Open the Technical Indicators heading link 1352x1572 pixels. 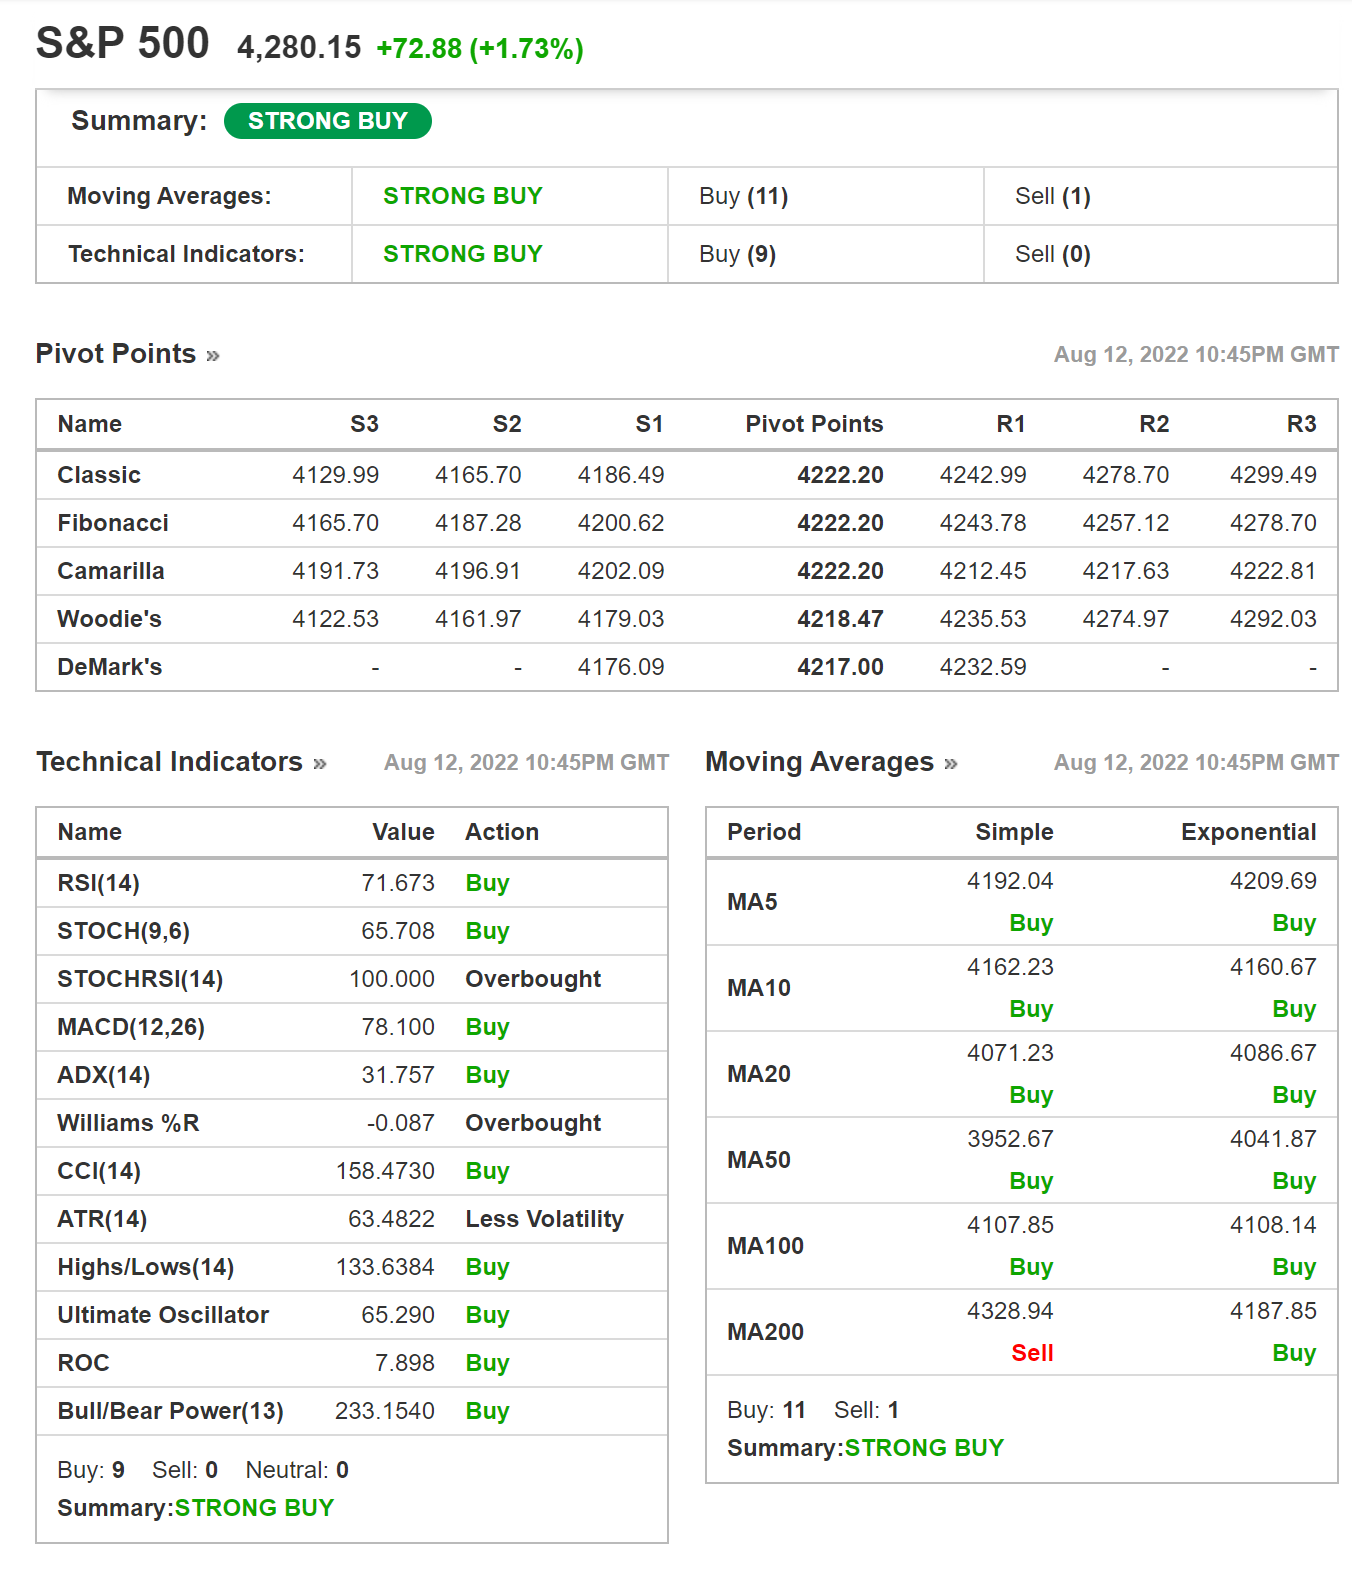coord(169,762)
